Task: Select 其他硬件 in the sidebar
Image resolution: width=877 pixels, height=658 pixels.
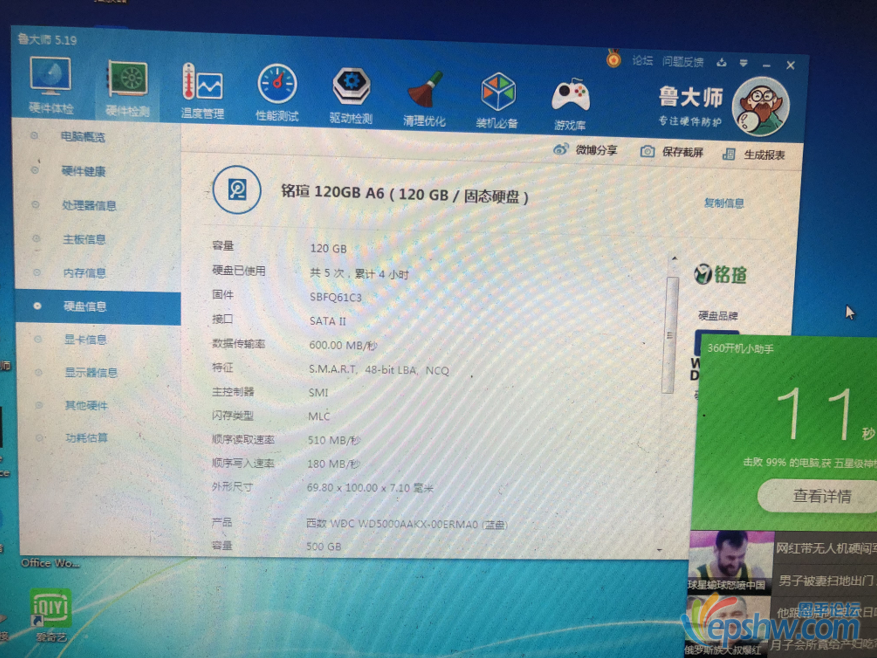Action: (x=86, y=405)
